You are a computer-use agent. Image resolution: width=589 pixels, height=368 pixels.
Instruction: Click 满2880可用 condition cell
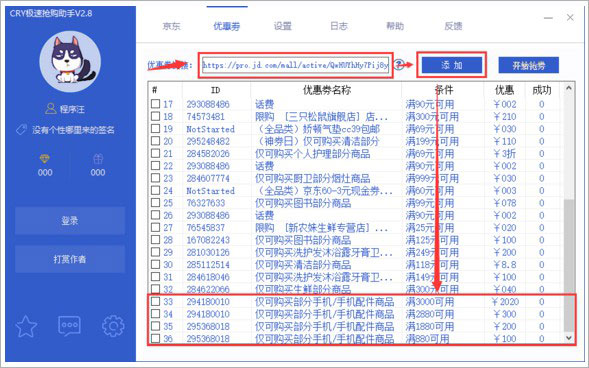pos(430,314)
